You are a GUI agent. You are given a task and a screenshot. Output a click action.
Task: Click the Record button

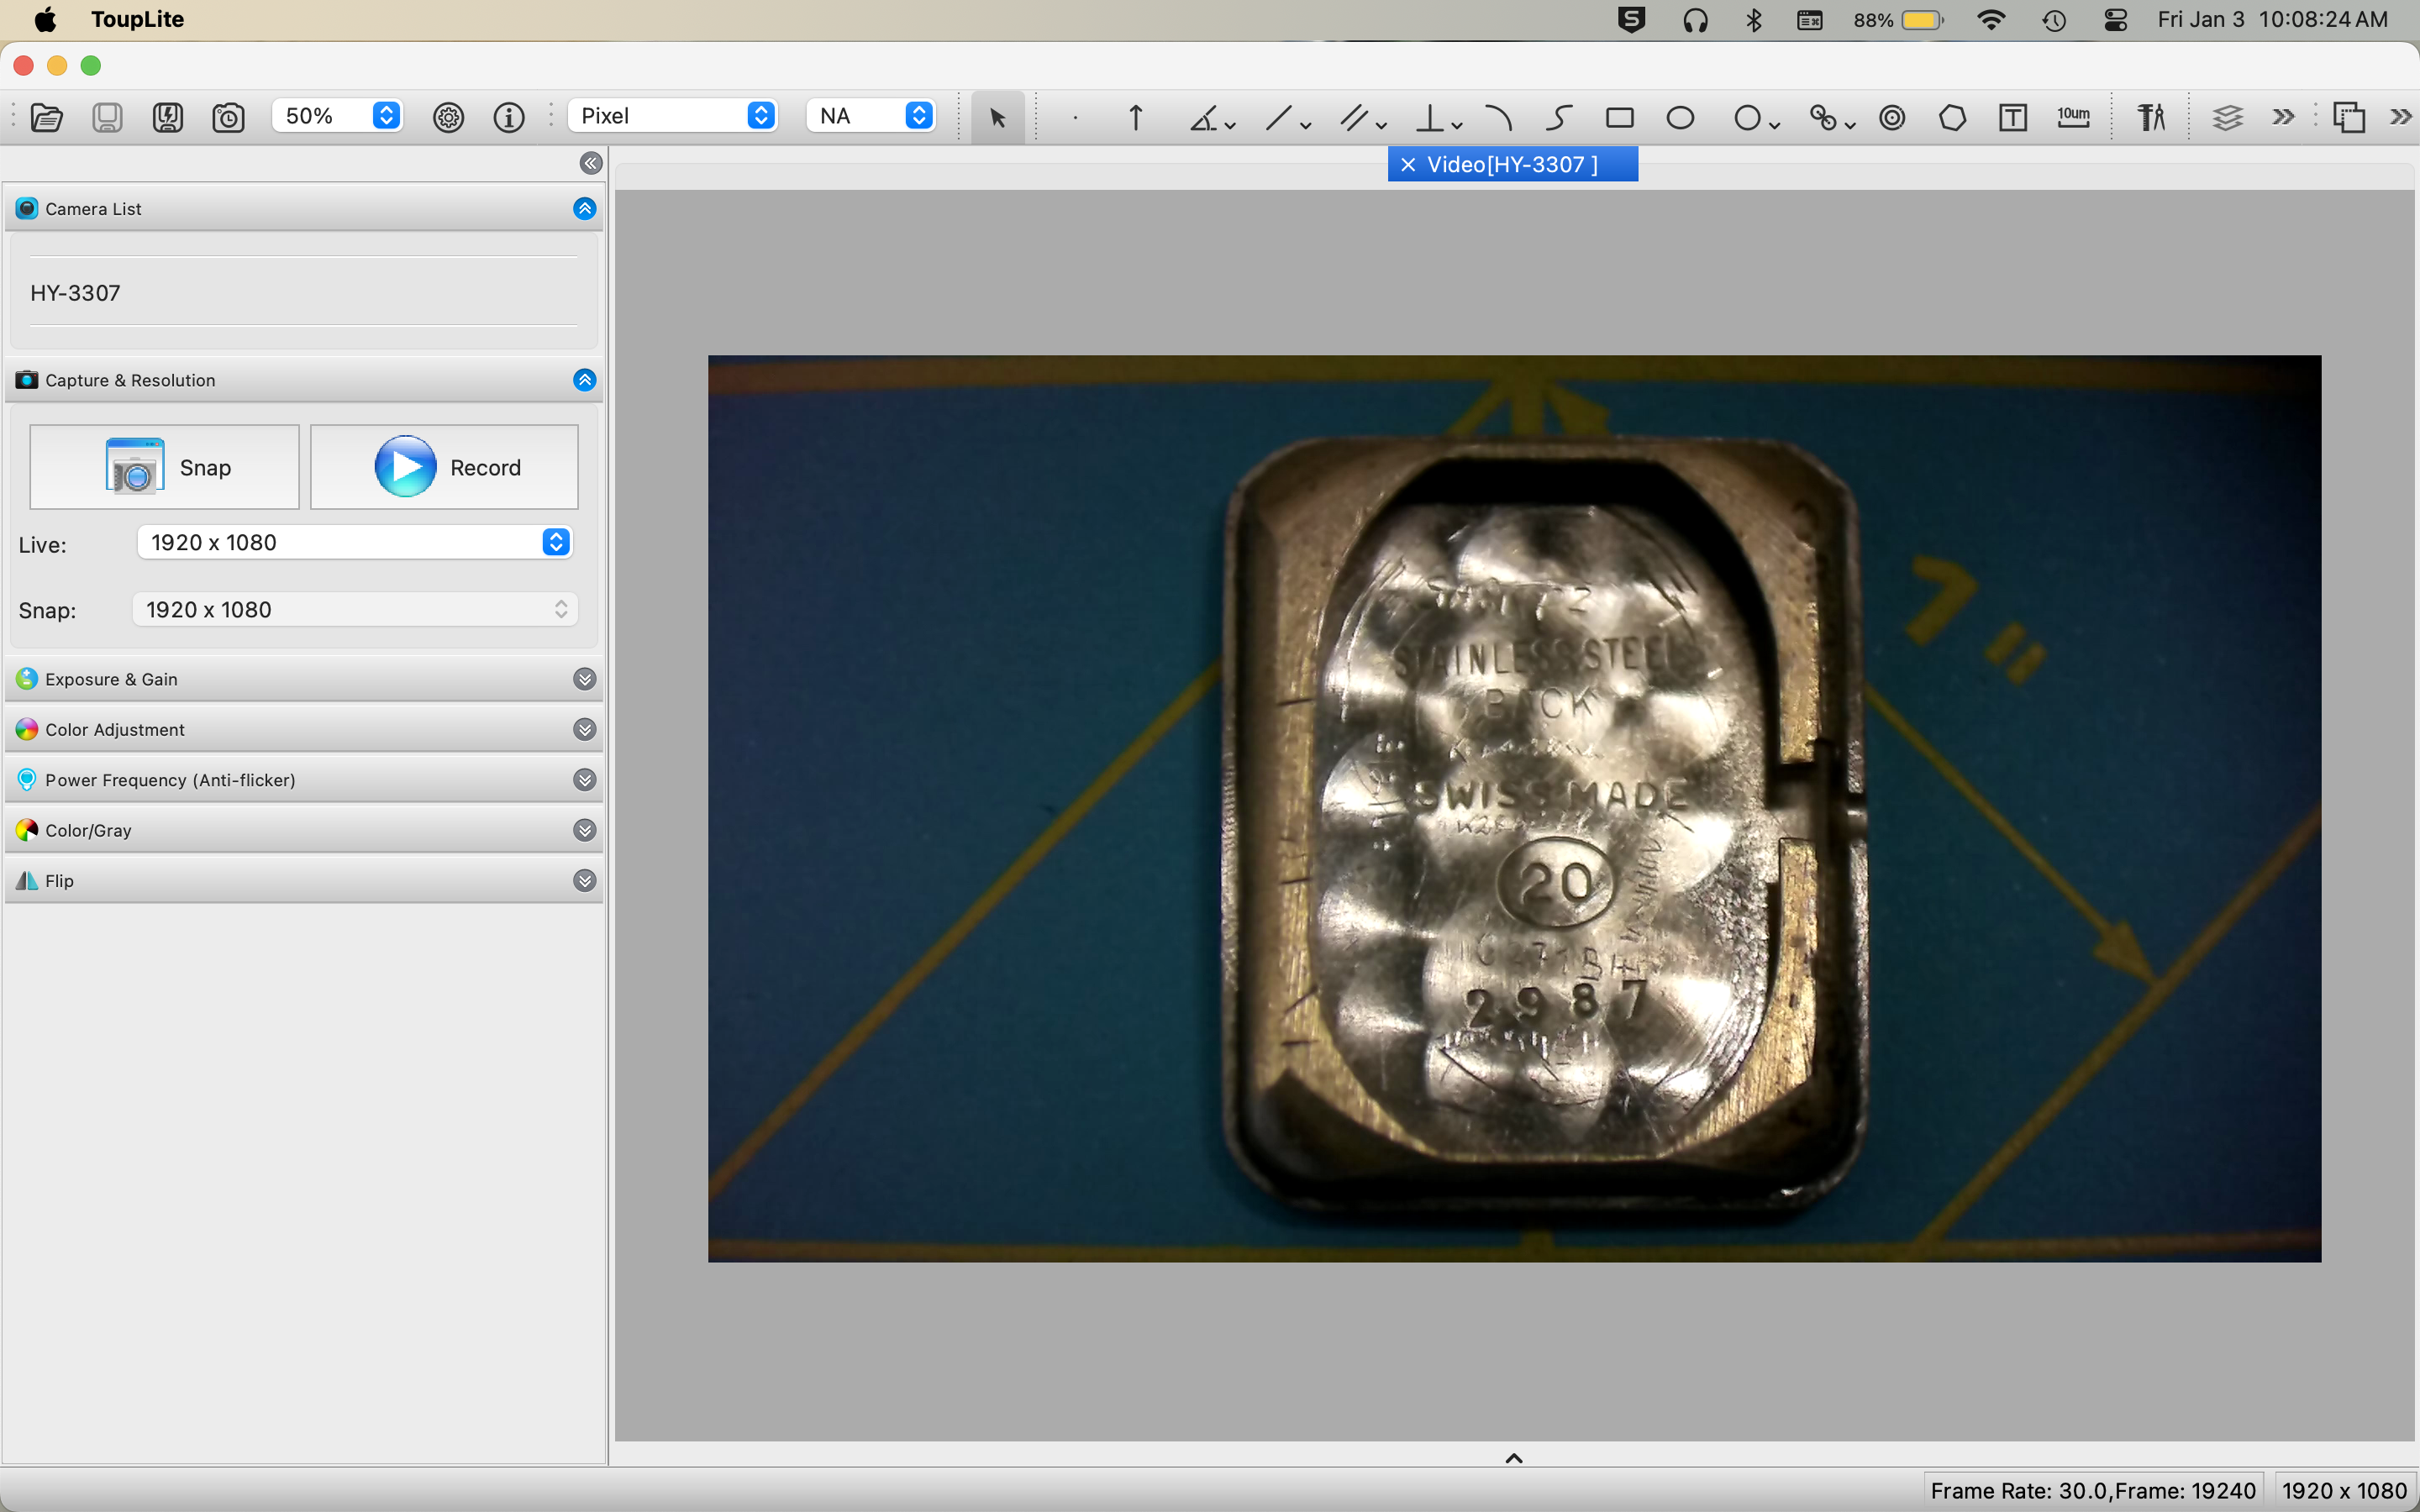444,467
